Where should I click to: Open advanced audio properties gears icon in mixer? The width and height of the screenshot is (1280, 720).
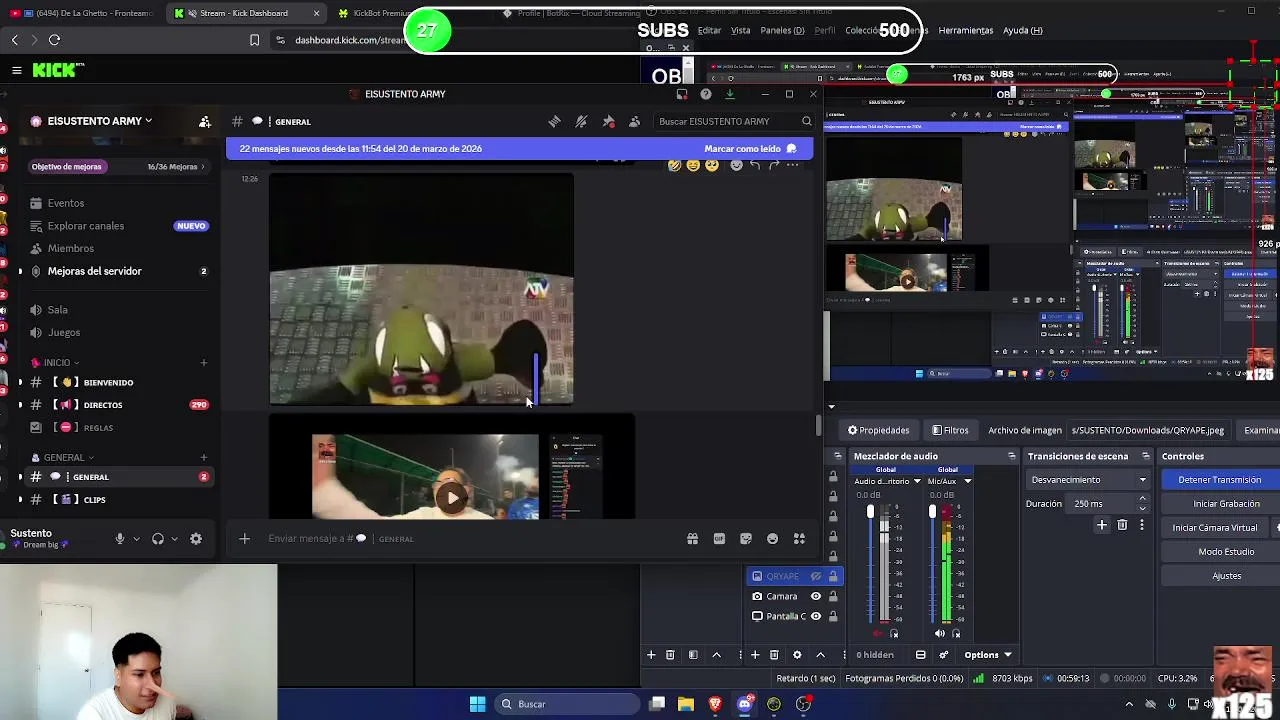pos(943,655)
